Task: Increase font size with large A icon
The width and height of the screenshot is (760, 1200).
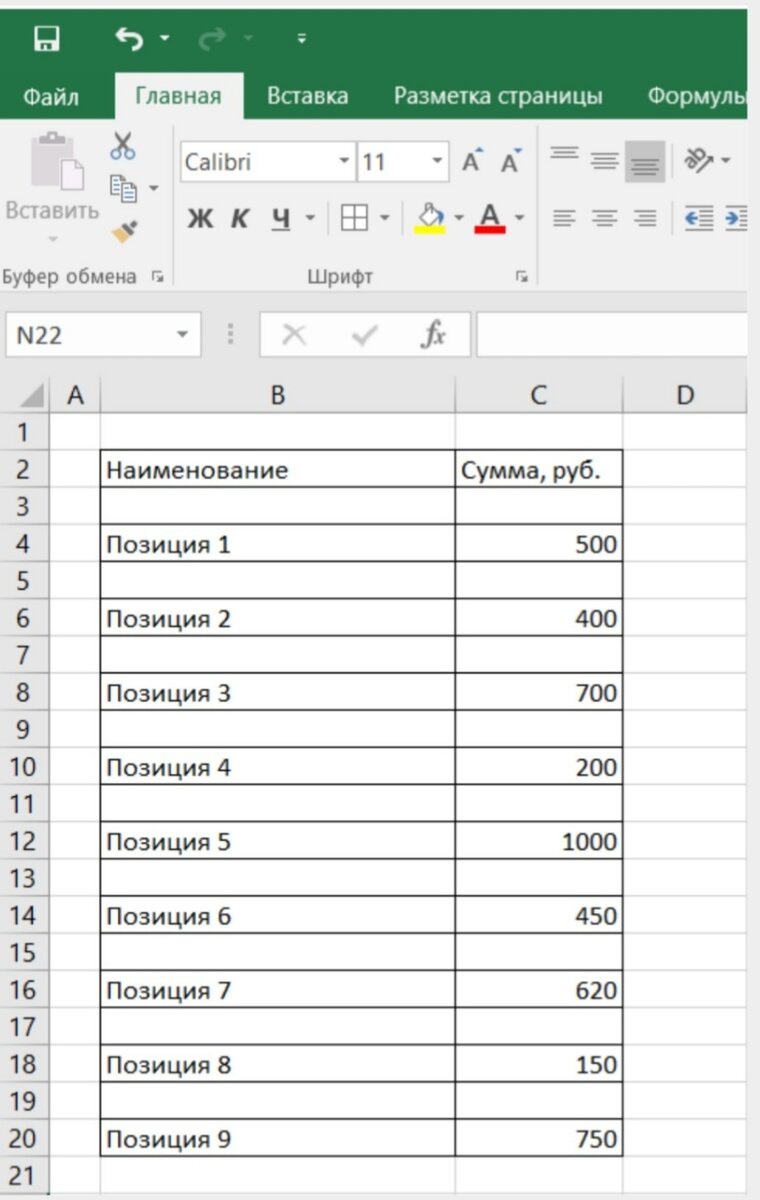Action: (x=472, y=162)
